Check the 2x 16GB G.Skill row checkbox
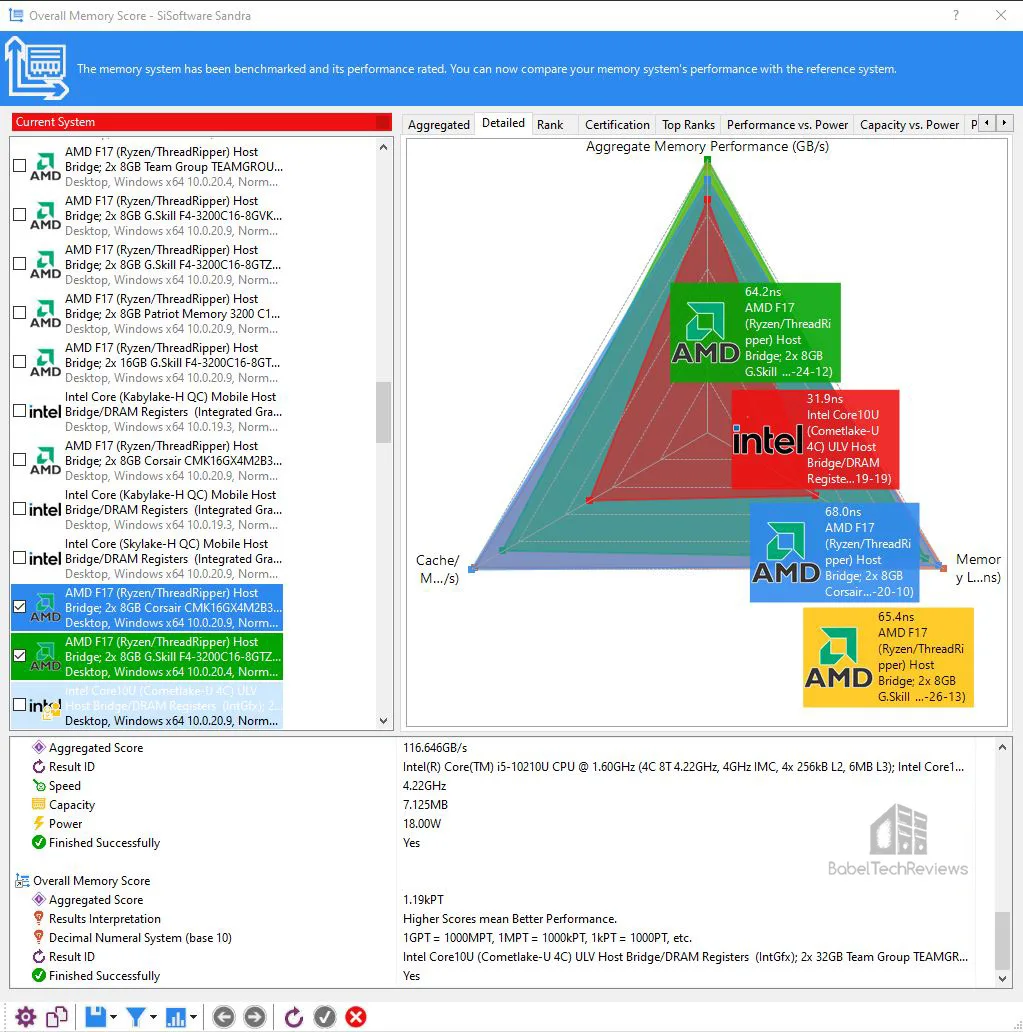Screen dimensions: 1023x1032 [x=20, y=362]
